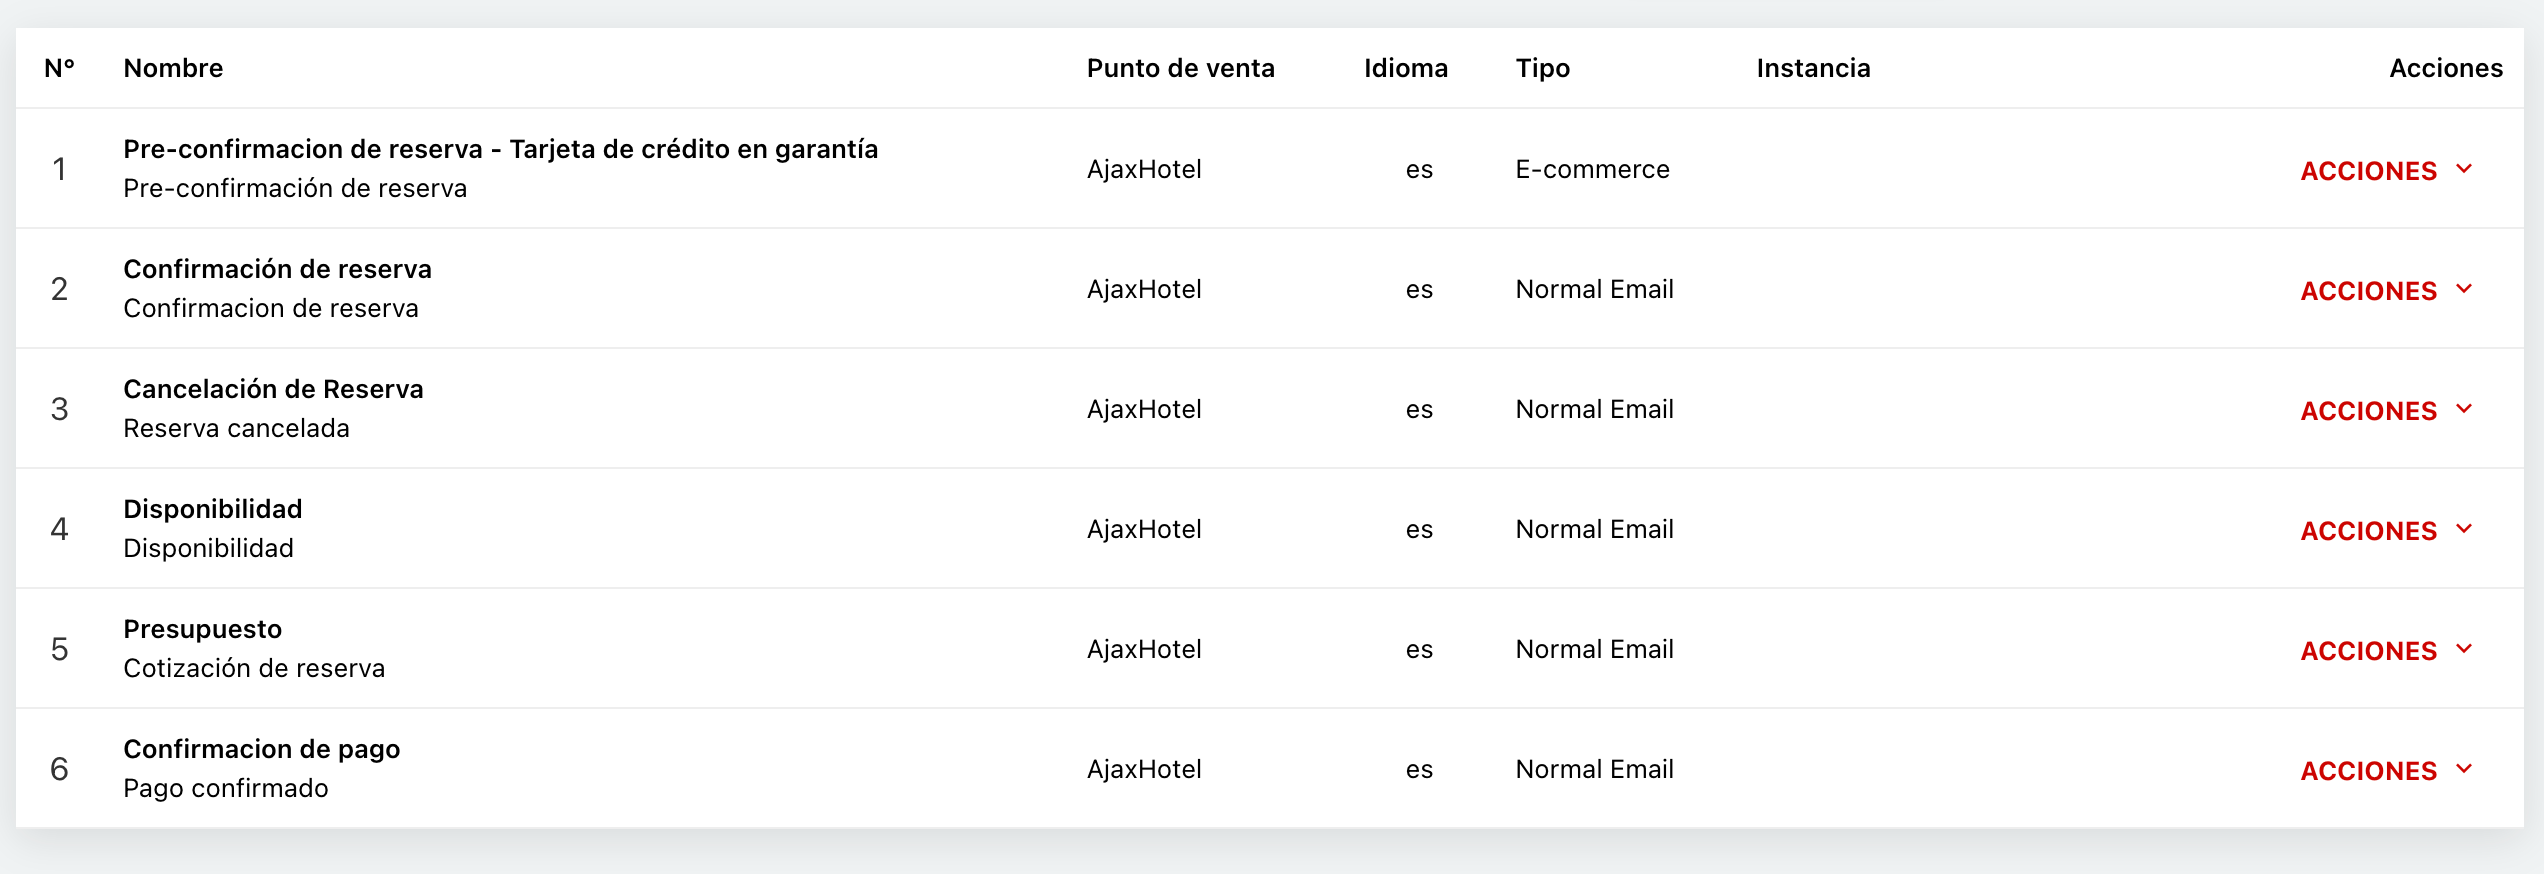This screenshot has height=874, width=2544.
Task: Select the Confirmación de reserva template name
Action: coord(277,269)
